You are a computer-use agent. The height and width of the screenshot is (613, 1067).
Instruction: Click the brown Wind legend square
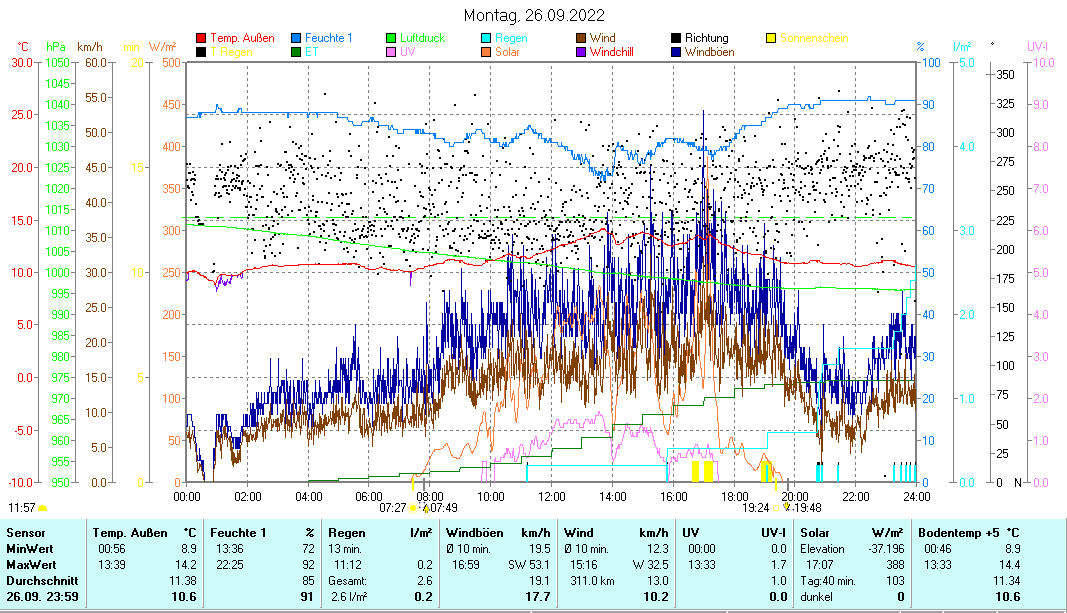582,38
